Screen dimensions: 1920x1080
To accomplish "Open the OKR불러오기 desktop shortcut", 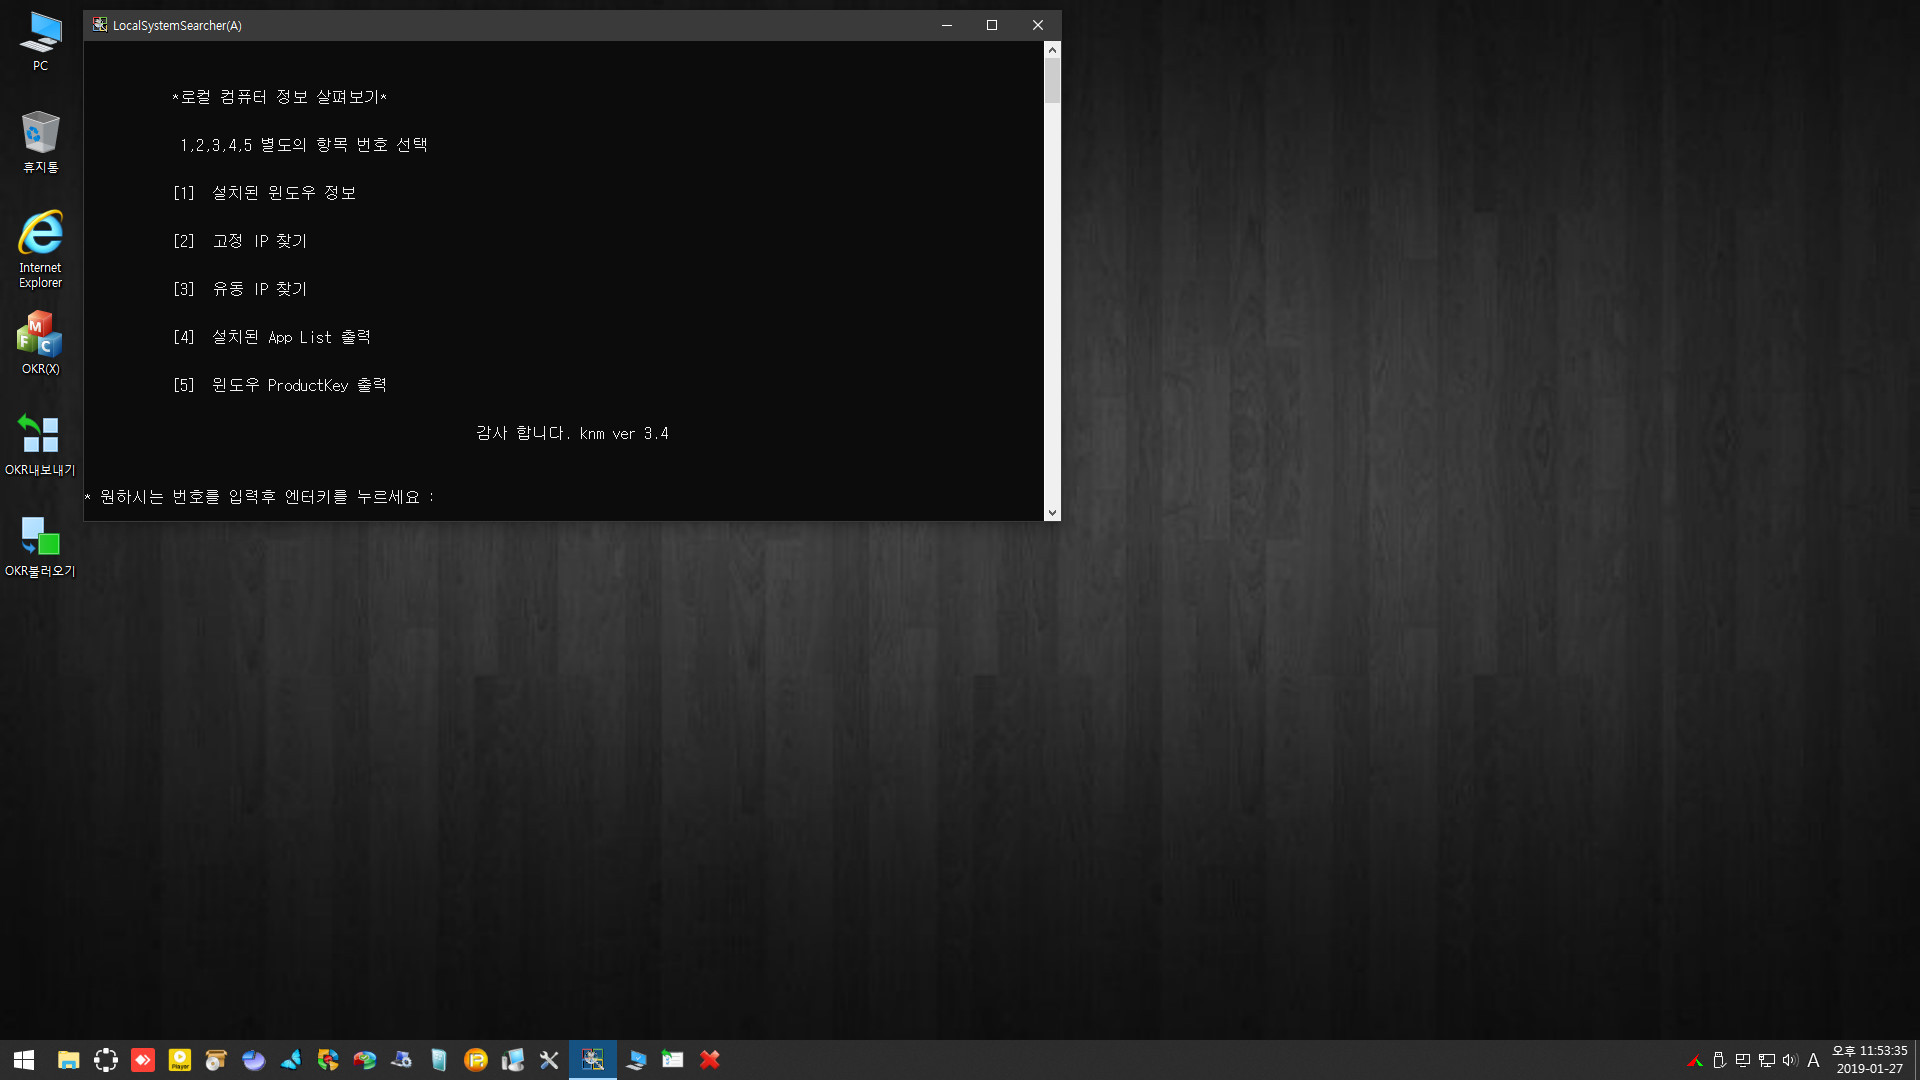I will (40, 546).
